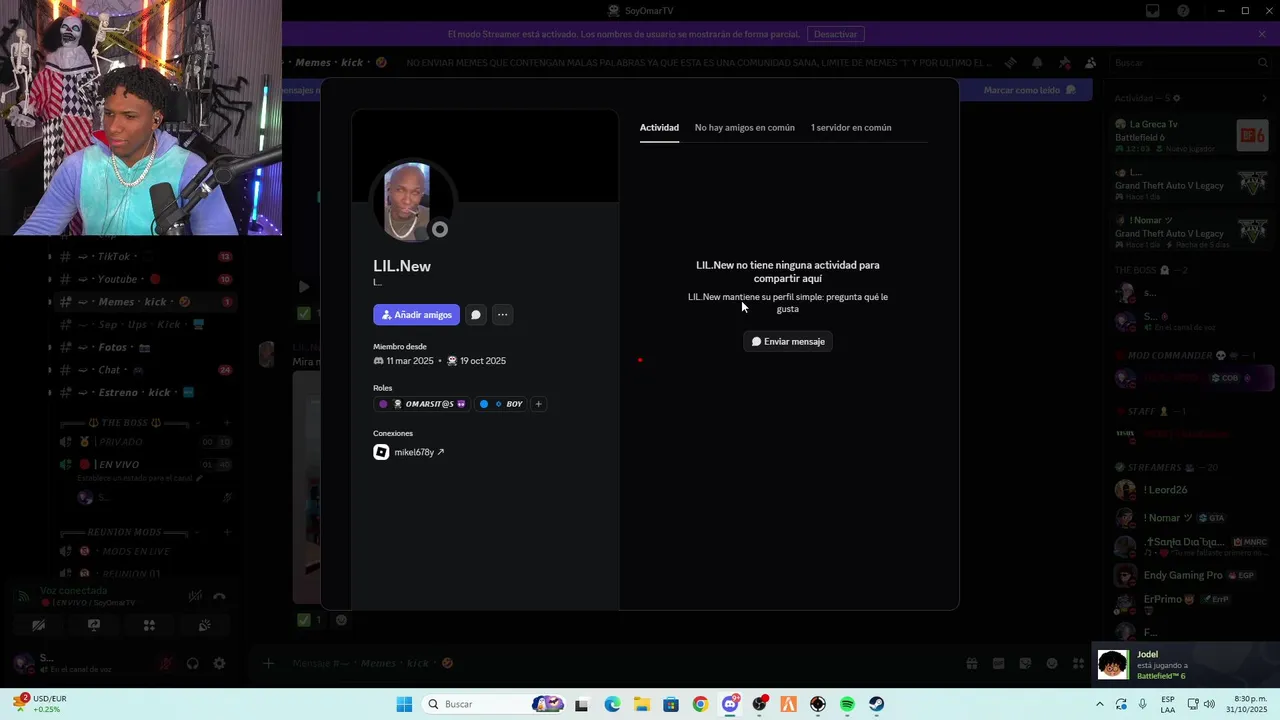
Task: Open the profile three-dots more options menu
Action: tap(503, 315)
